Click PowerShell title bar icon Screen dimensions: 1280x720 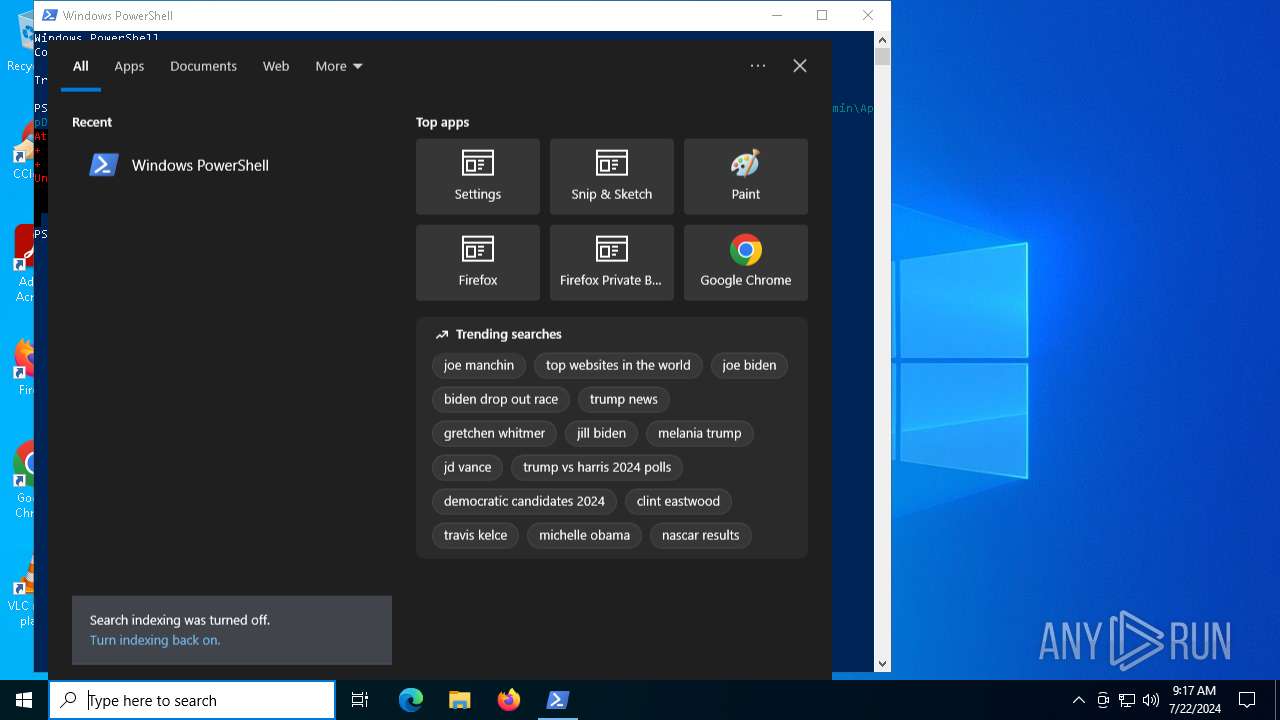49,15
